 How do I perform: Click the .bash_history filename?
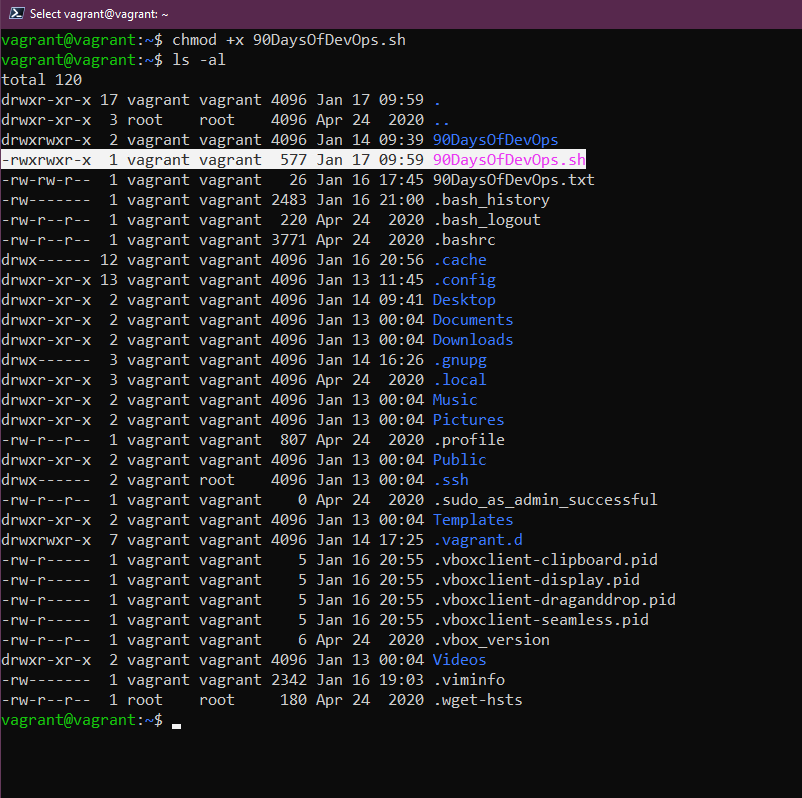[491, 200]
